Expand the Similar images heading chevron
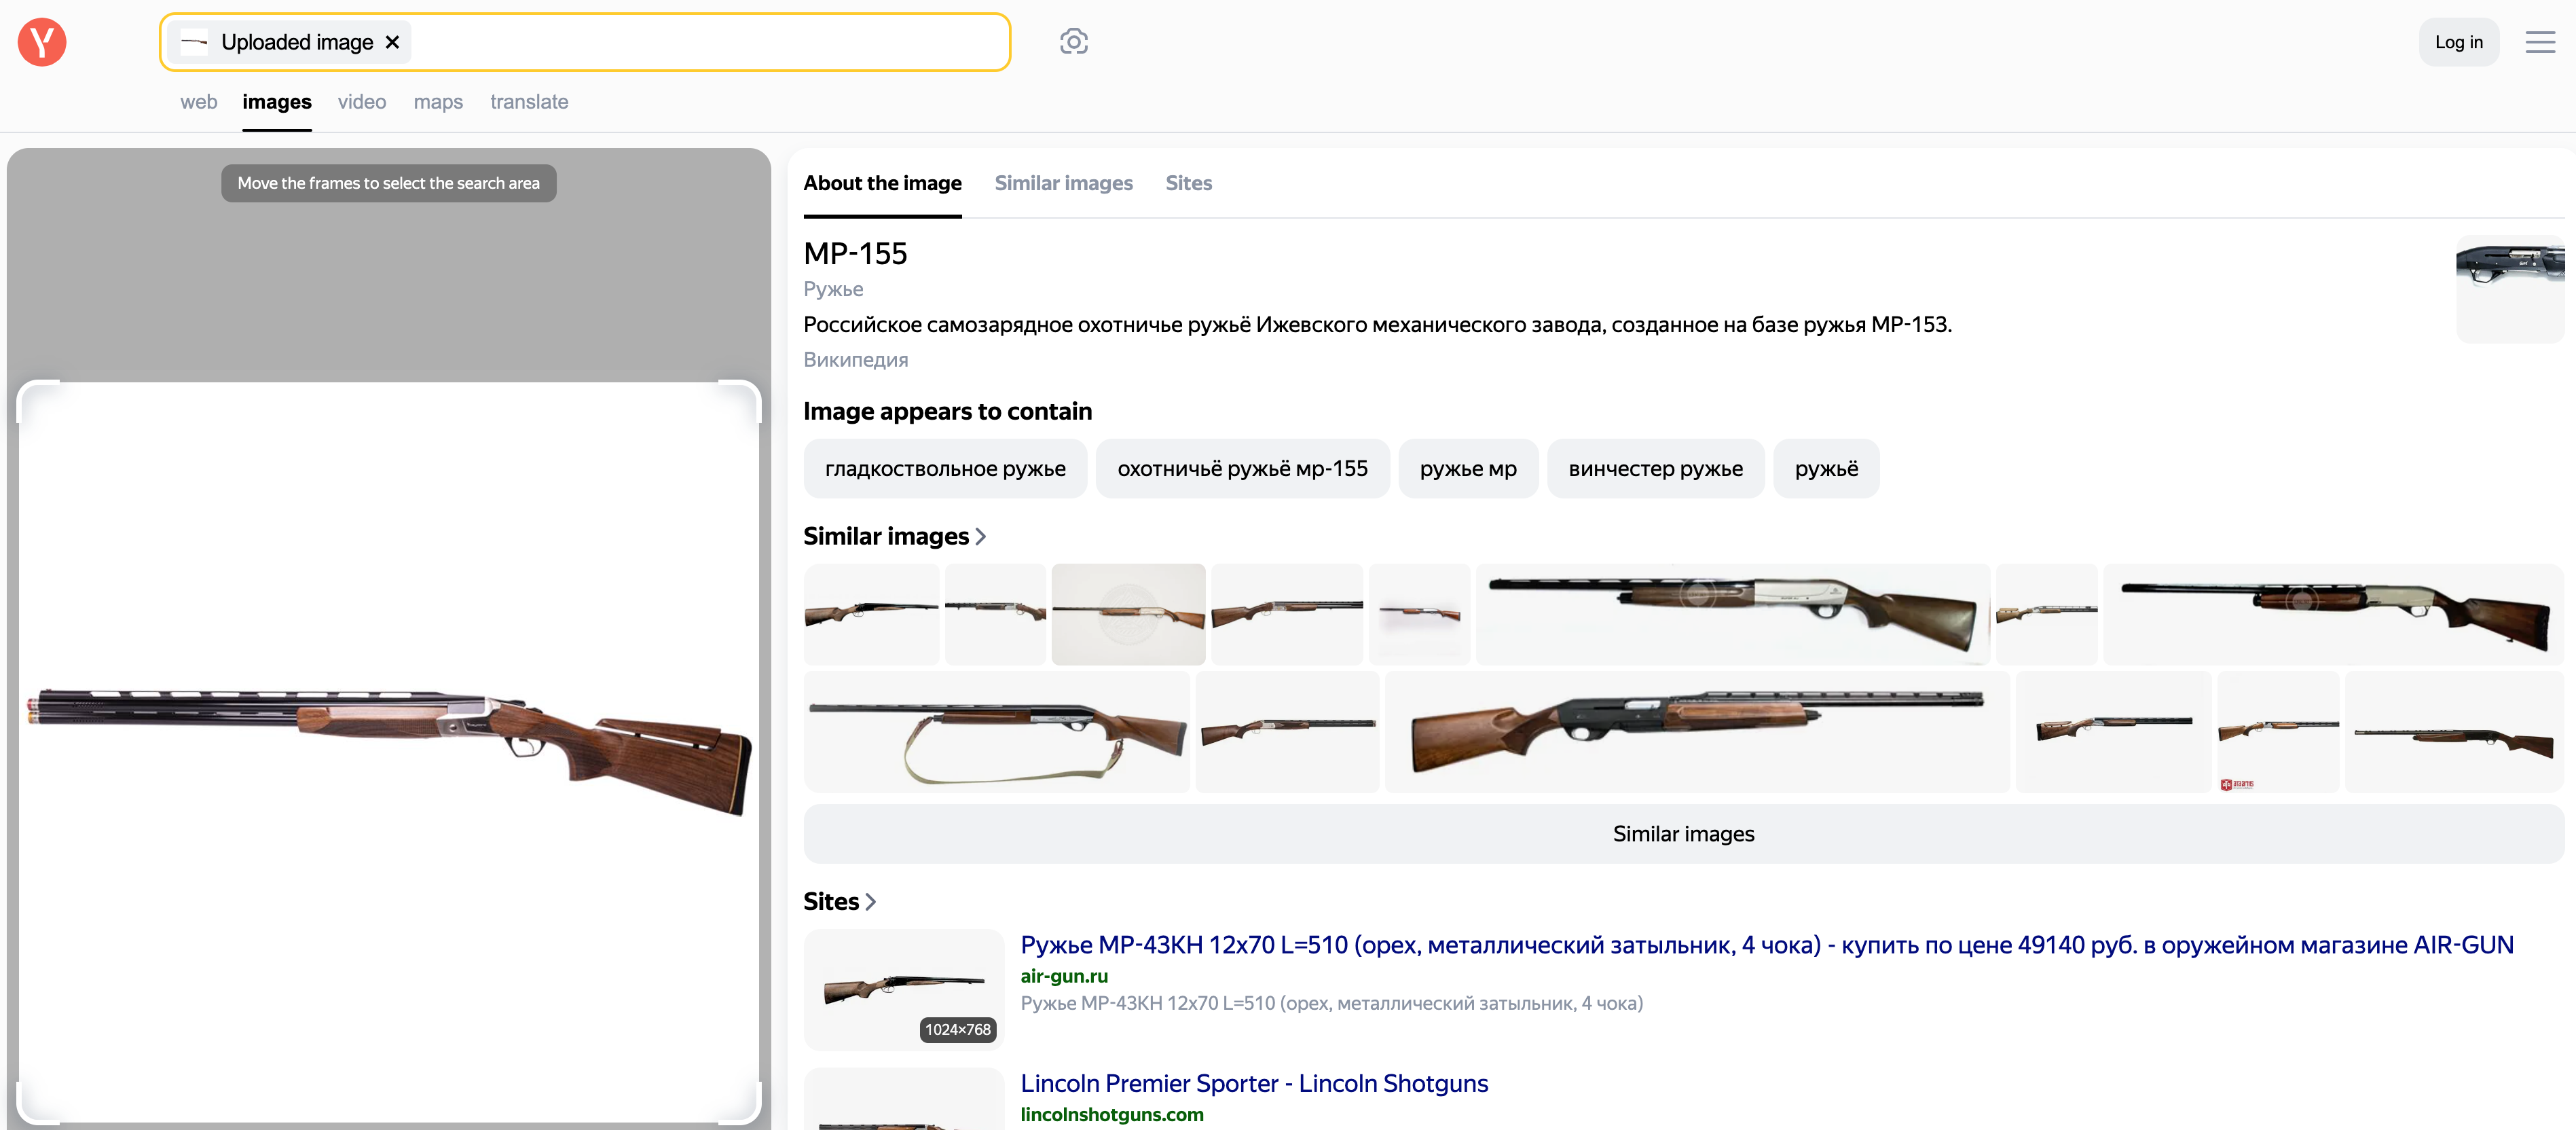The height and width of the screenshot is (1130, 2576). (x=980, y=537)
